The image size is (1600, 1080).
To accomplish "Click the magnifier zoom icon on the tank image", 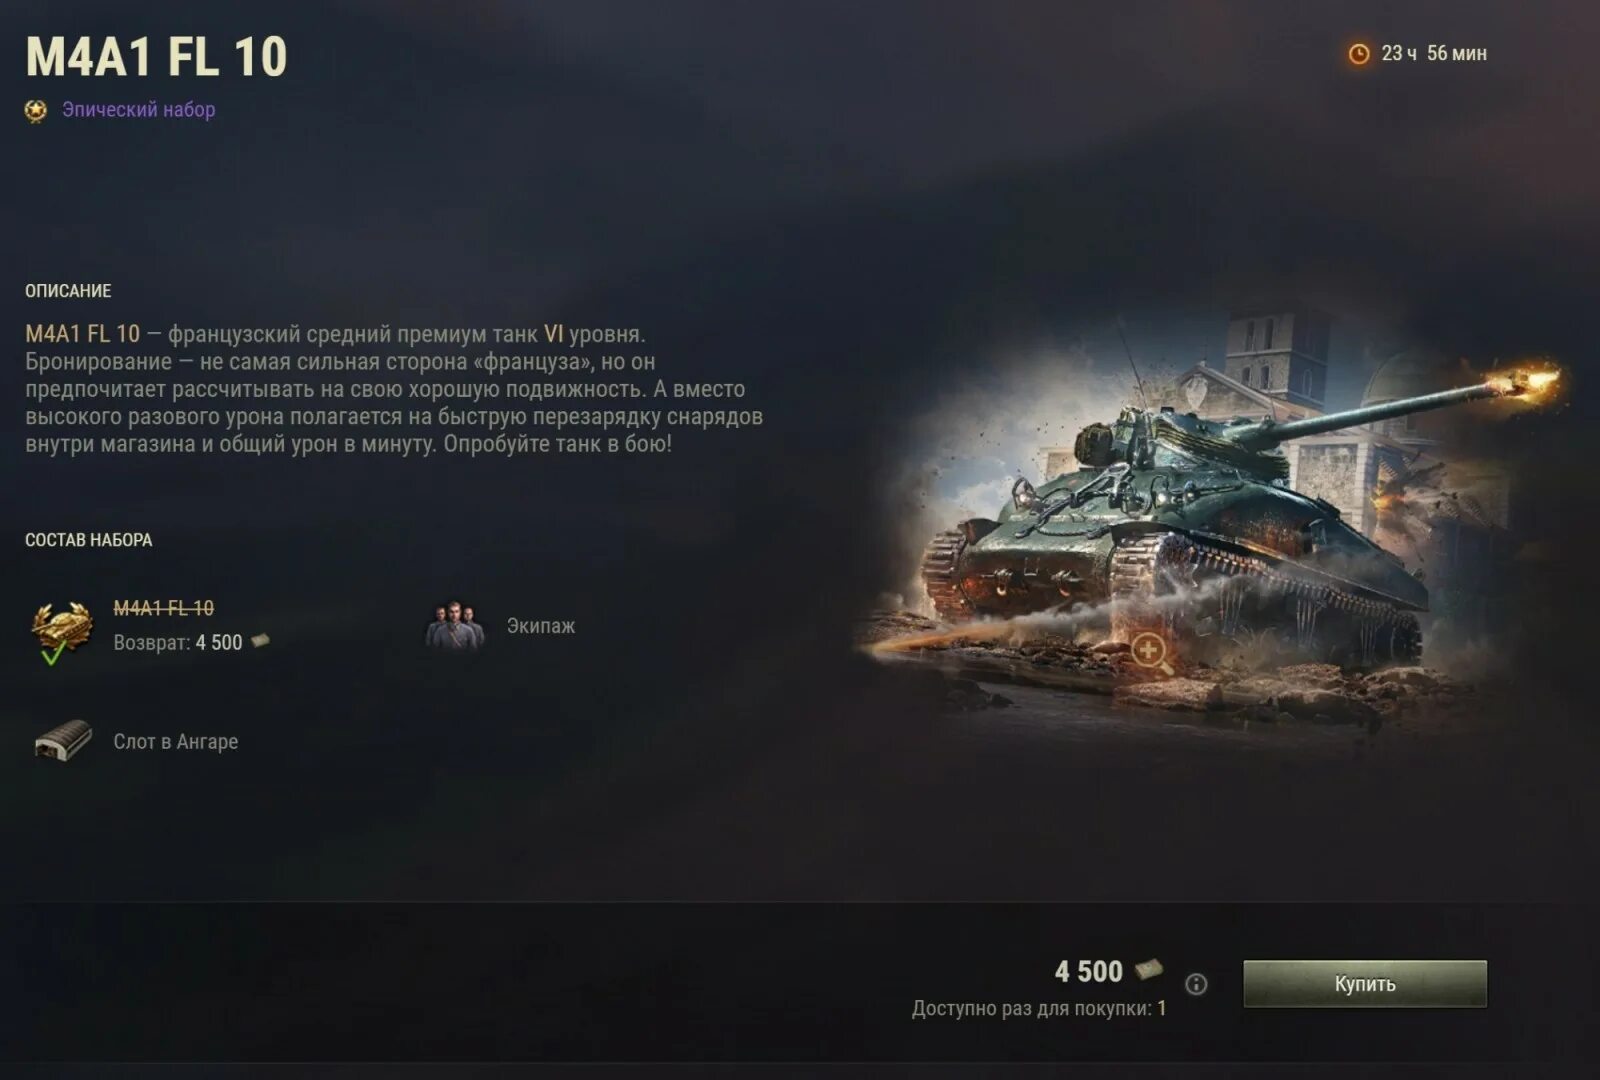I will point(1151,653).
